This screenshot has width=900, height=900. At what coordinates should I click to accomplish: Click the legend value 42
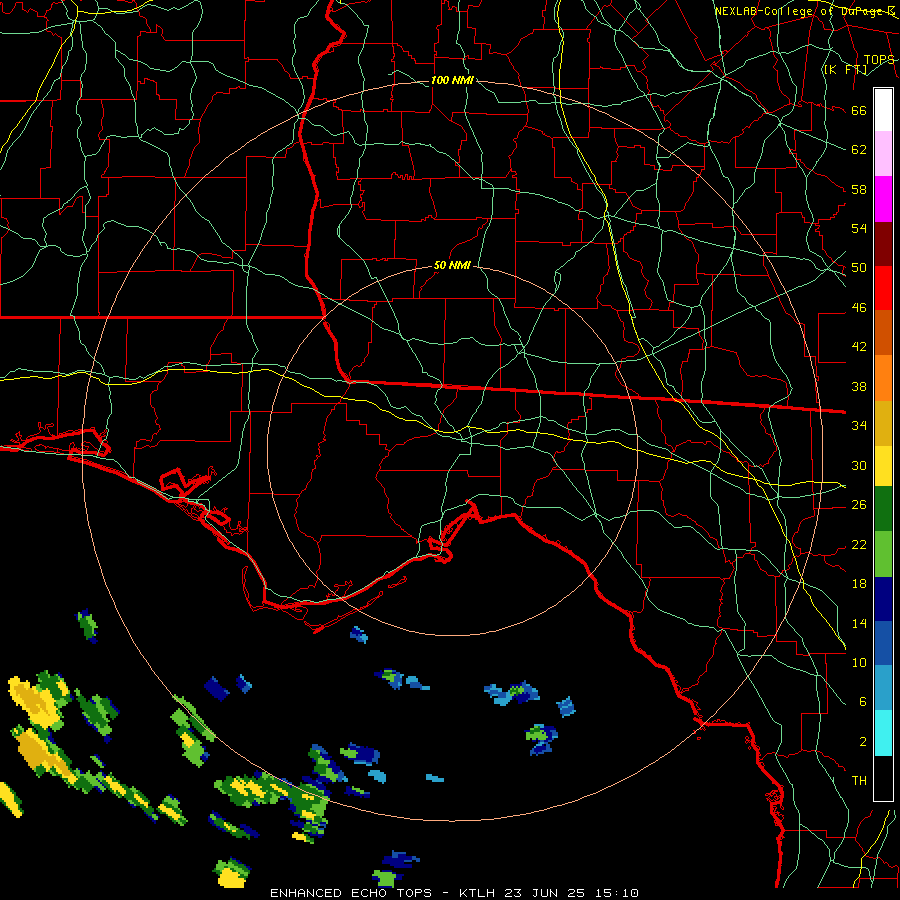(x=859, y=347)
